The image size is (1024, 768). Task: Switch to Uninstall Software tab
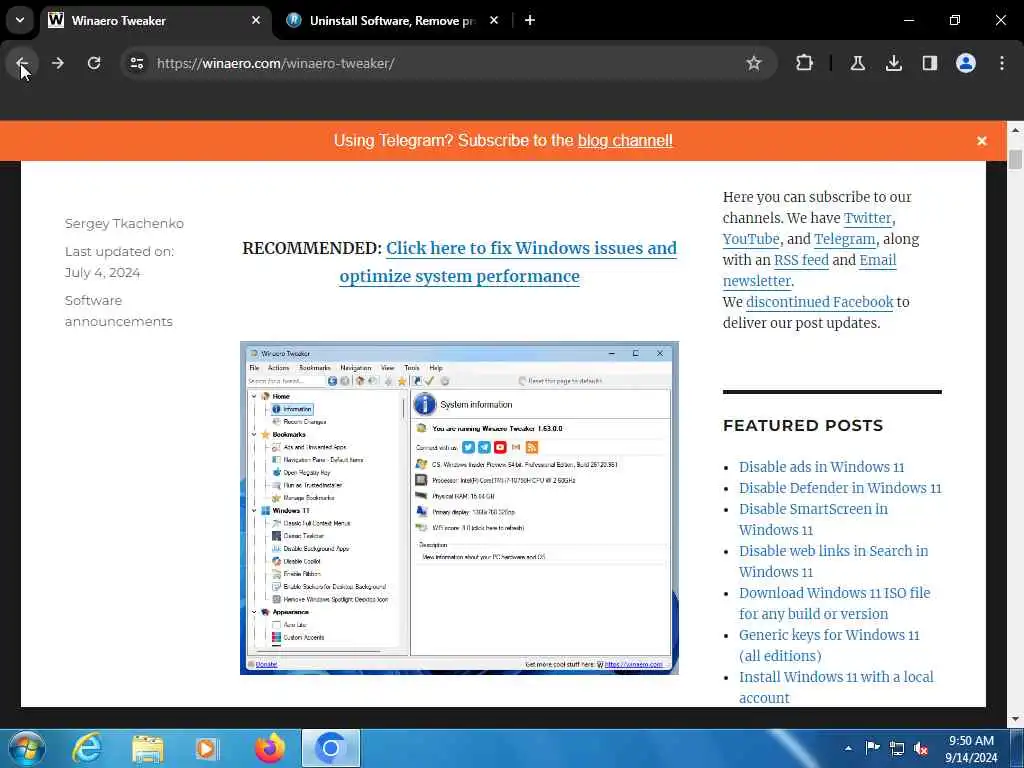pyautogui.click(x=392, y=20)
